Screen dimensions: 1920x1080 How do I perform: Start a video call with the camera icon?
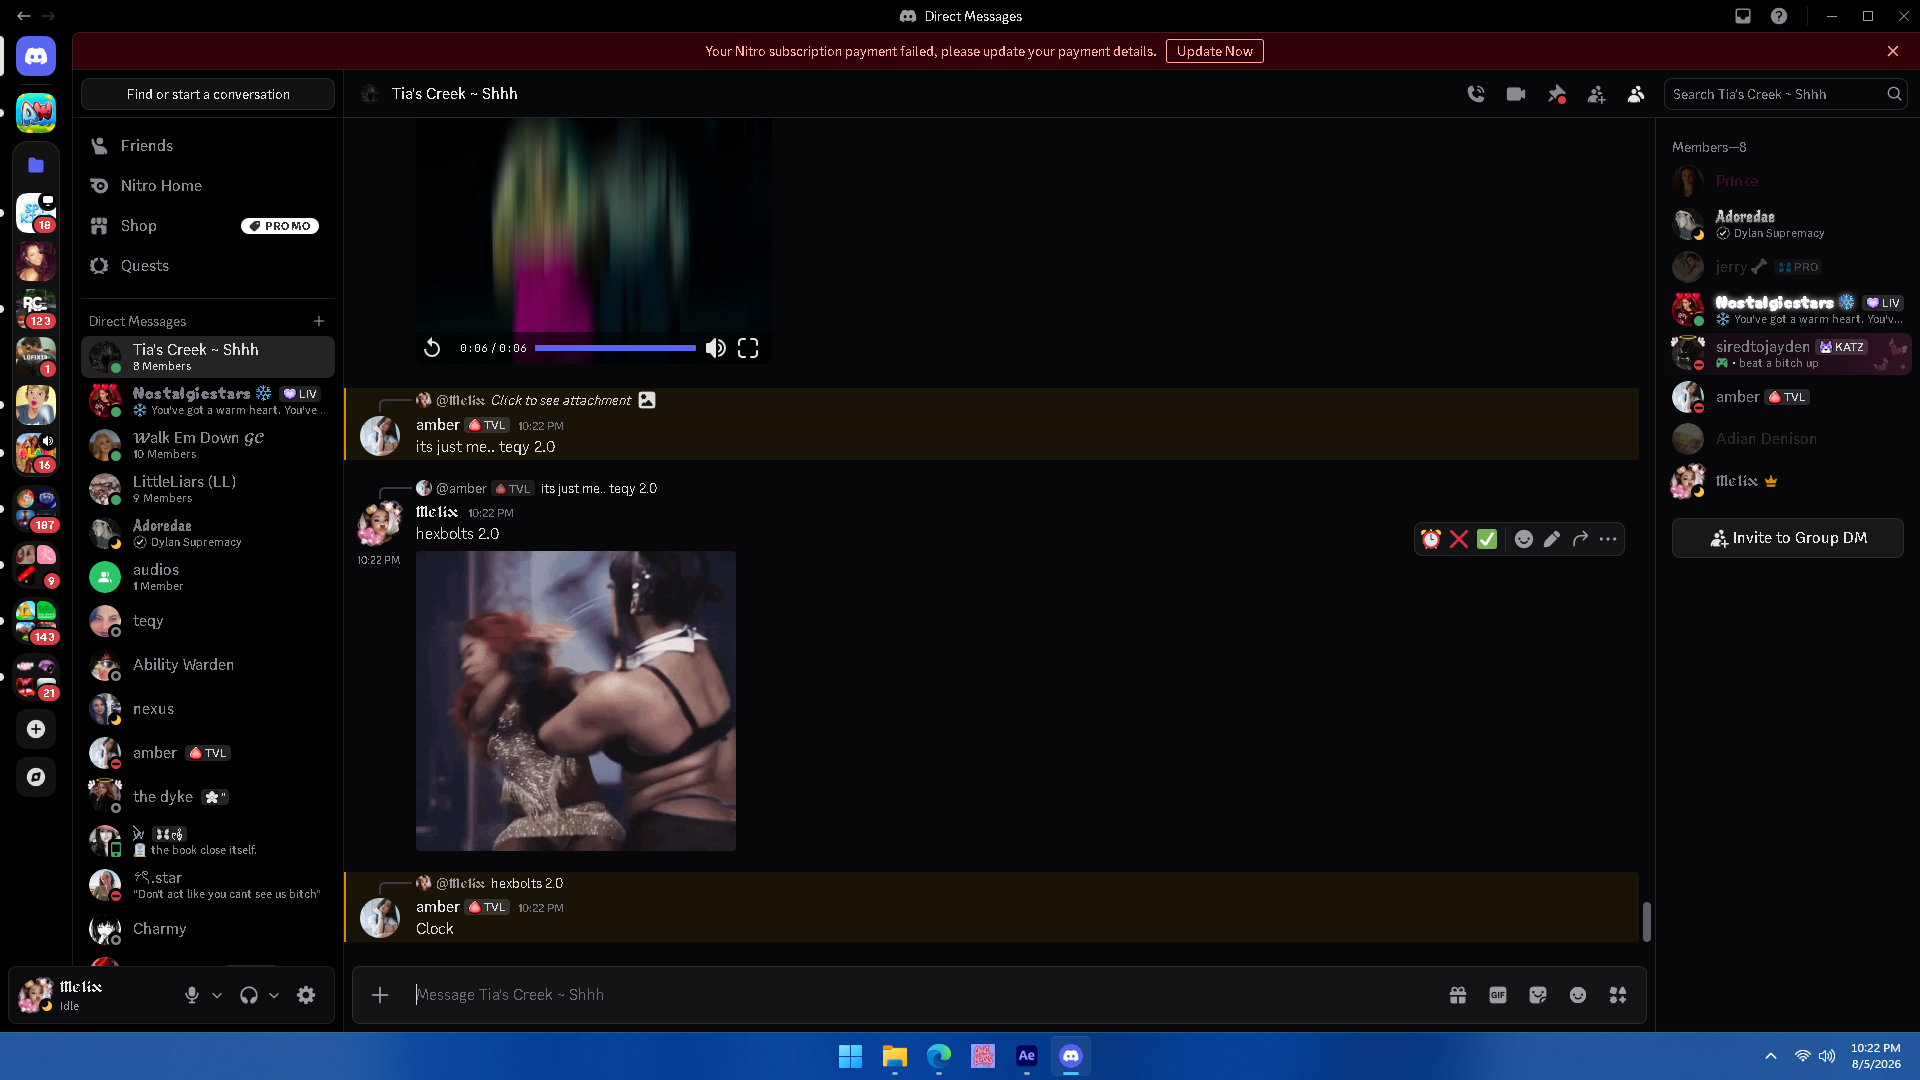tap(1516, 94)
